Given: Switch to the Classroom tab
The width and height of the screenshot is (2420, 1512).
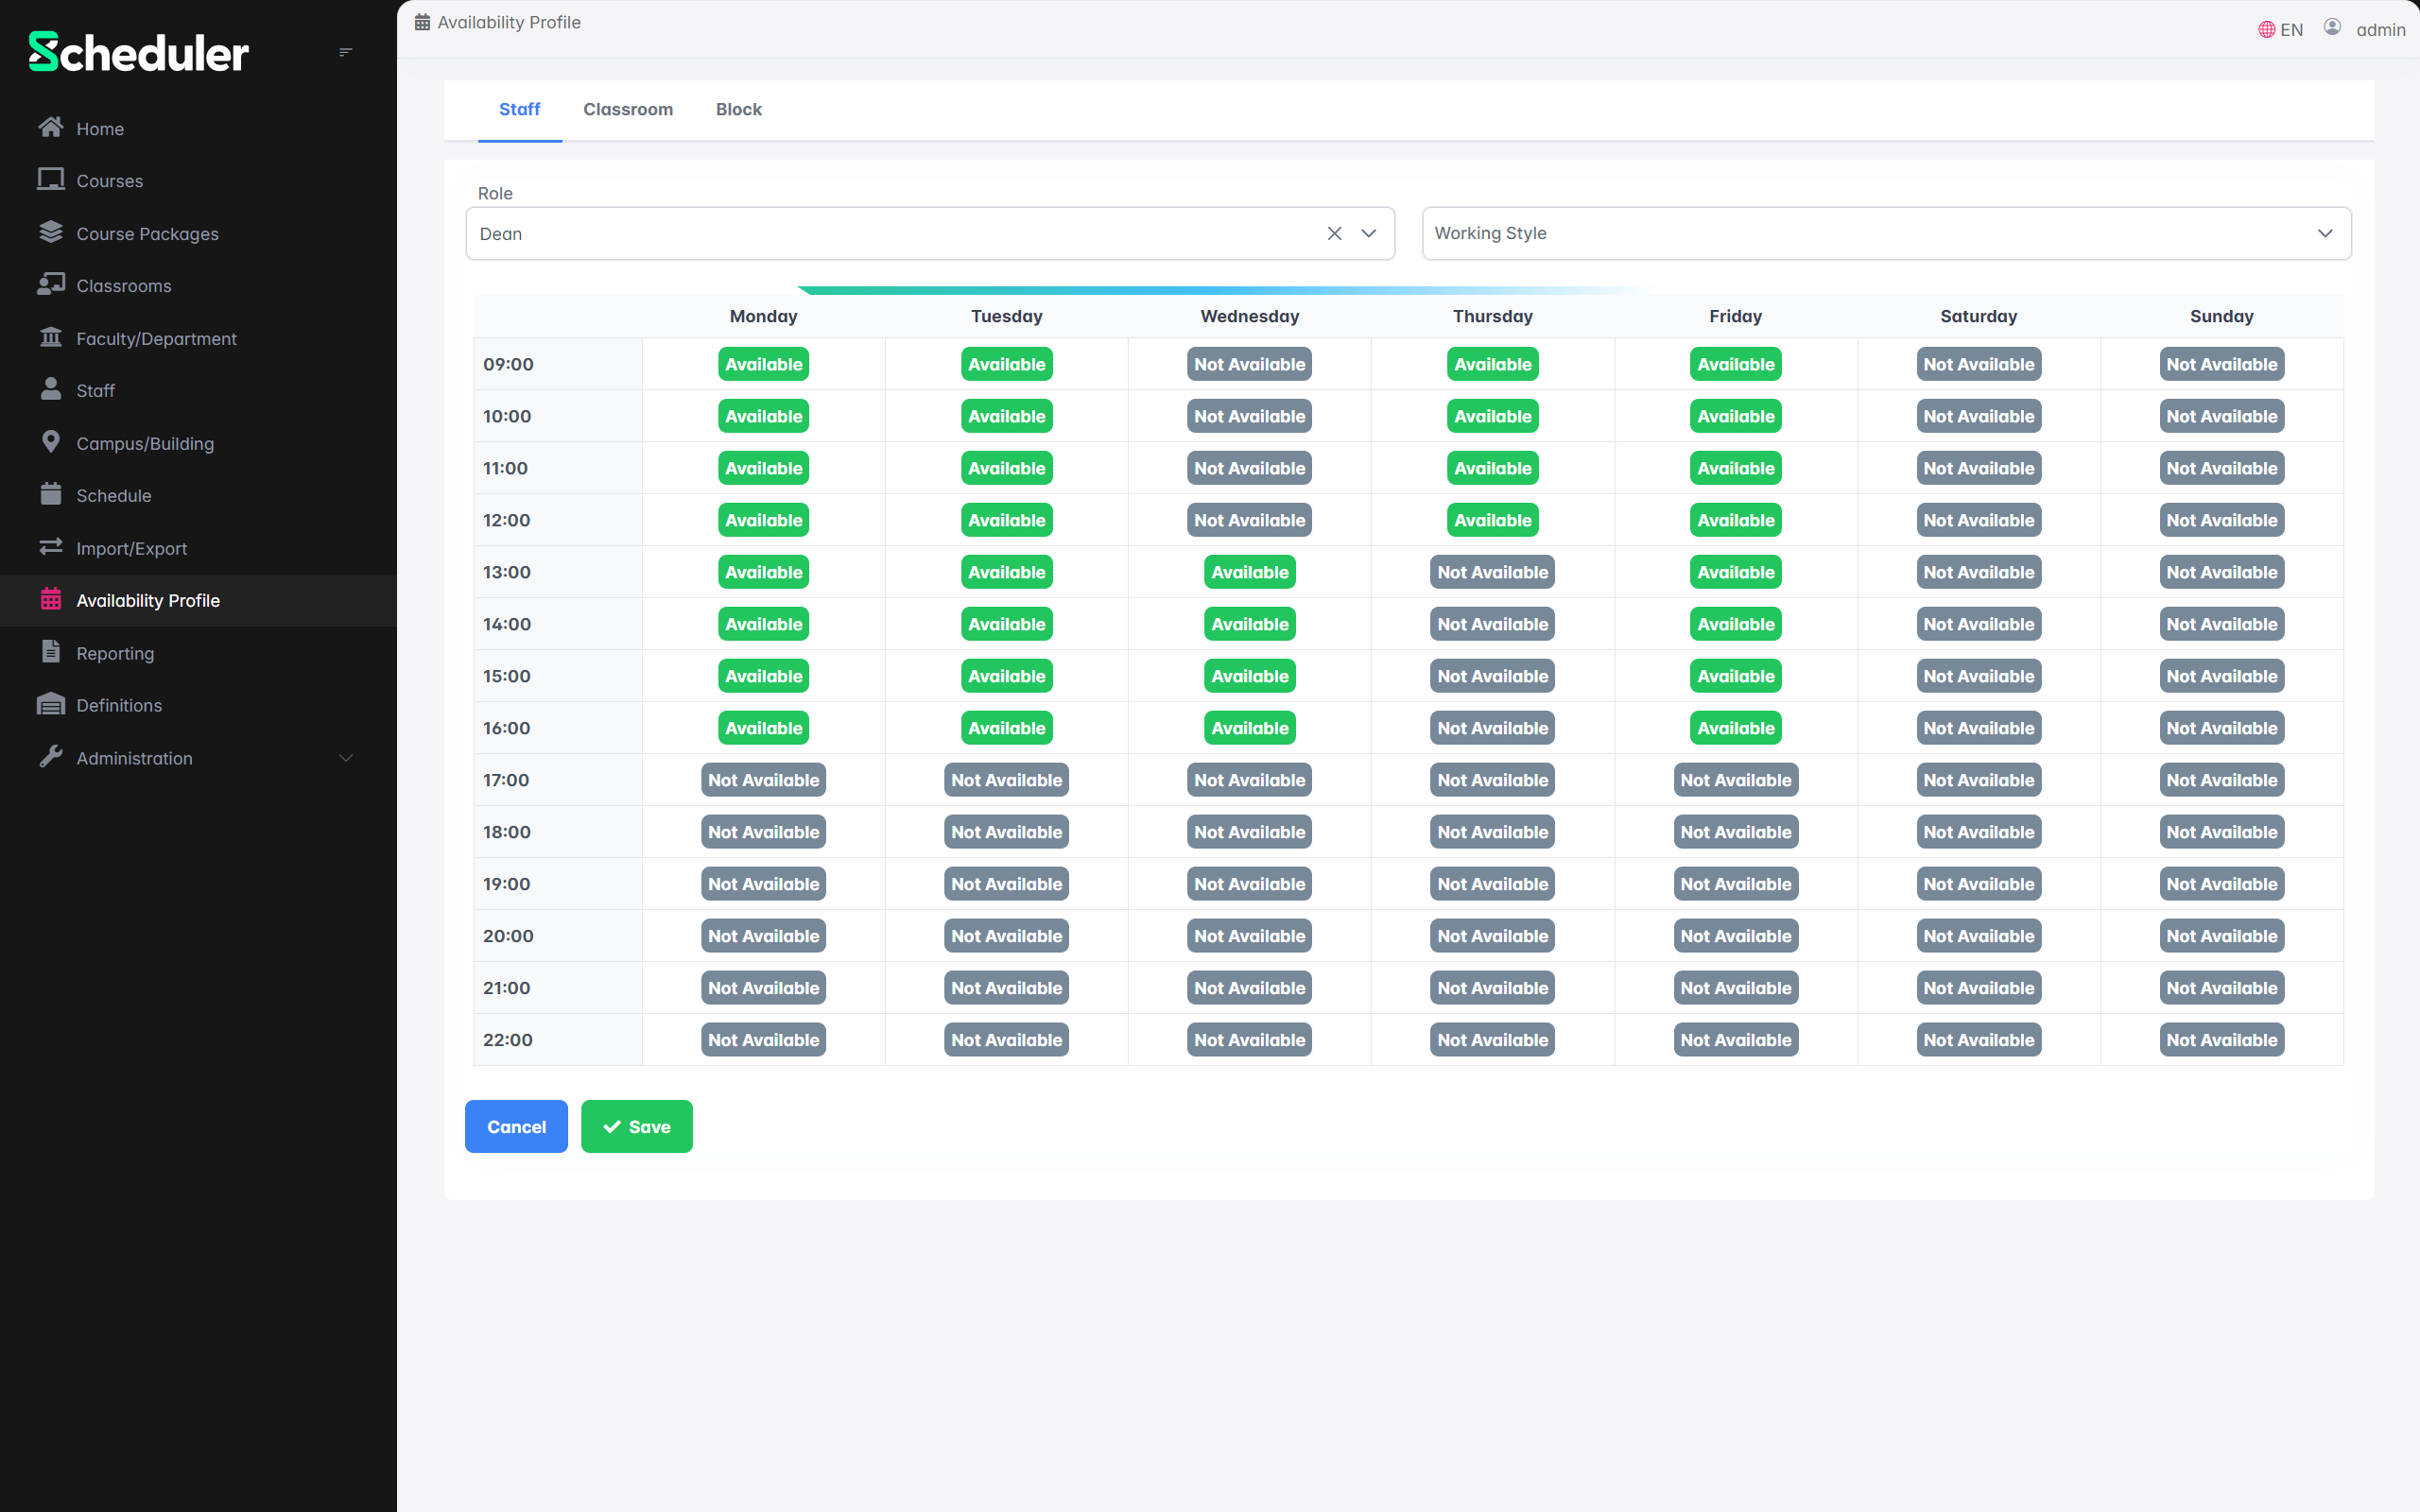Looking at the screenshot, I should point(628,109).
